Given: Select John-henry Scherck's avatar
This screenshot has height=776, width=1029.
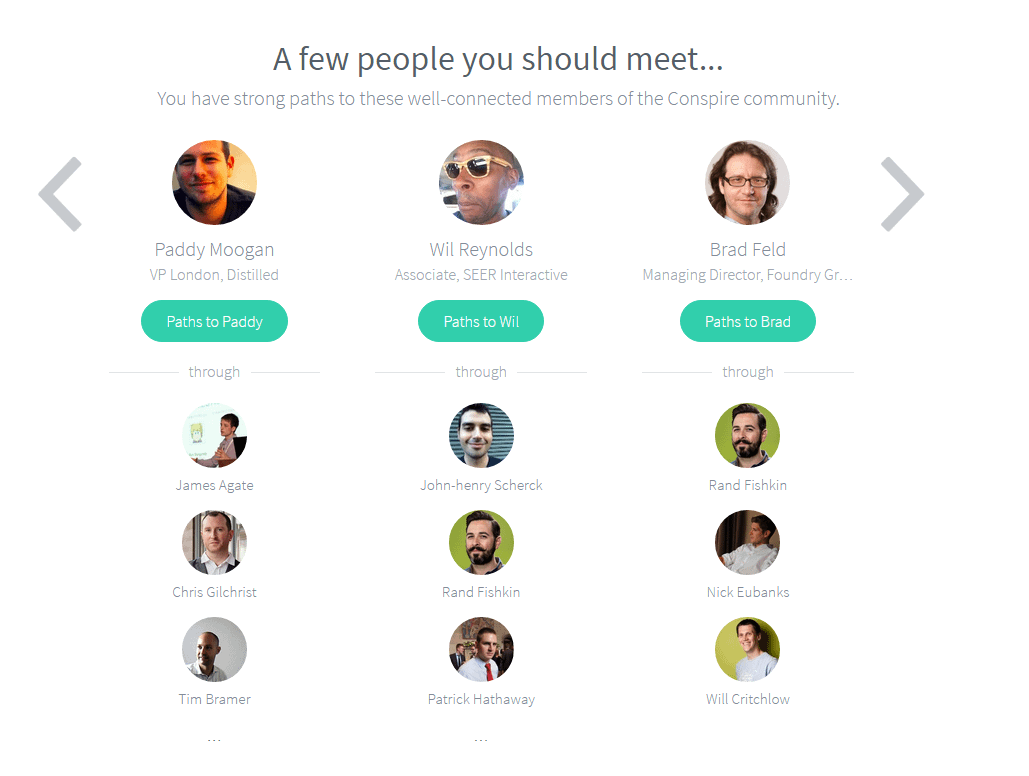Looking at the screenshot, I should coord(481,435).
